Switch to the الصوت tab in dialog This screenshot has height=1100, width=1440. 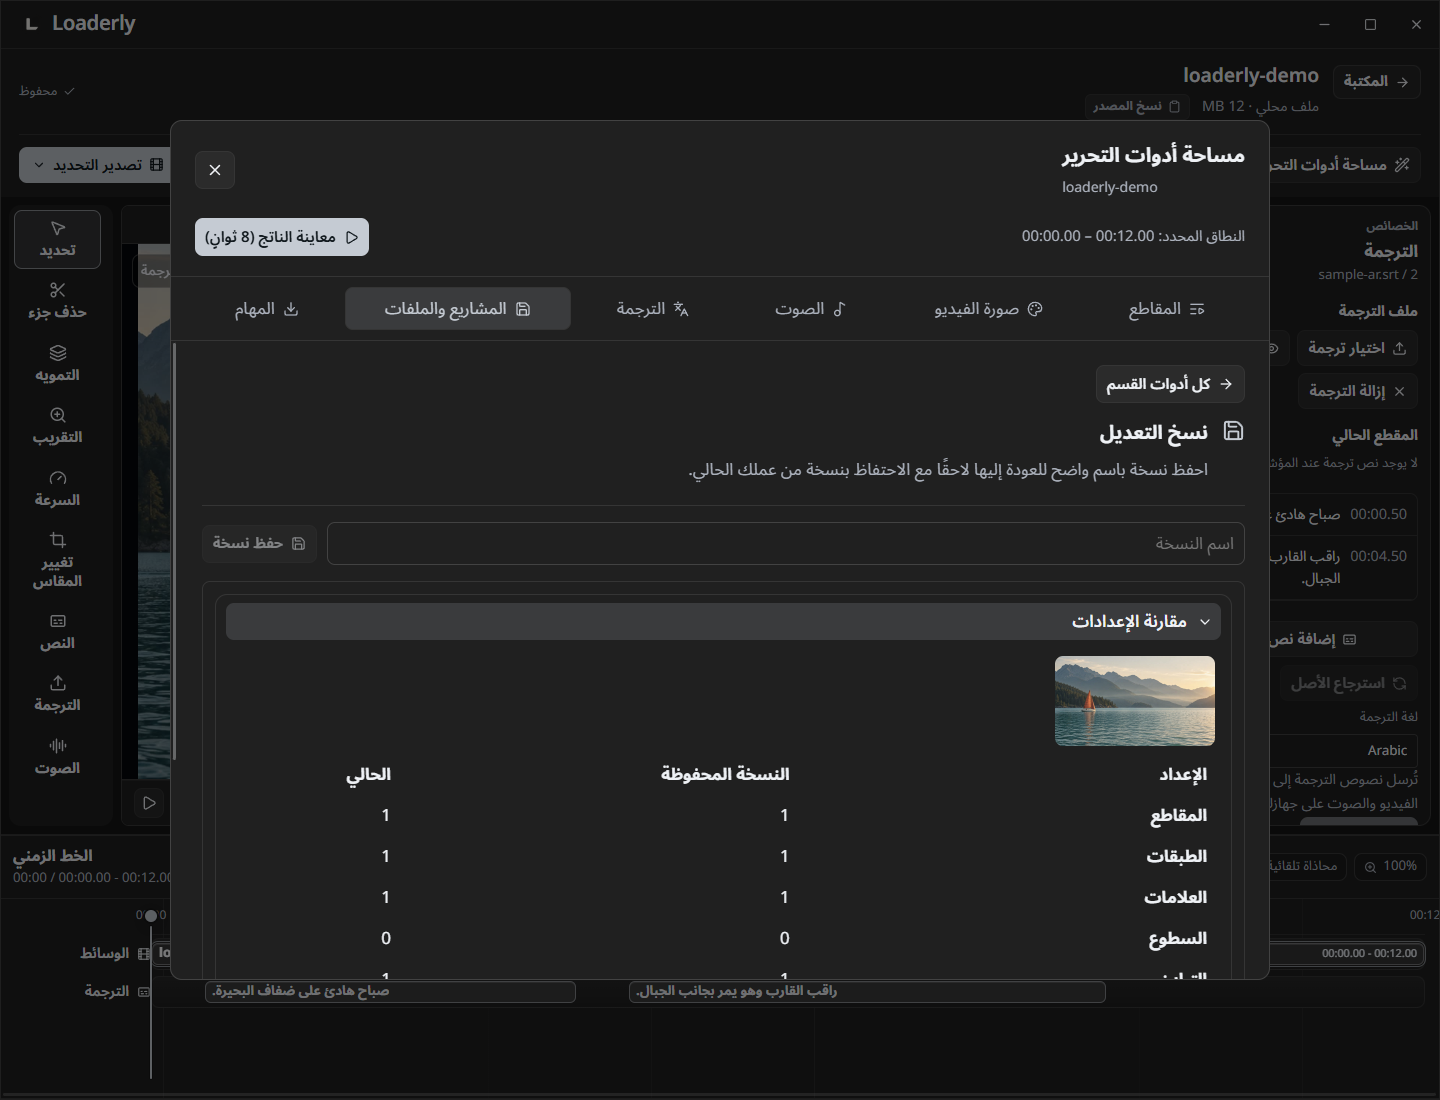pyautogui.click(x=810, y=309)
